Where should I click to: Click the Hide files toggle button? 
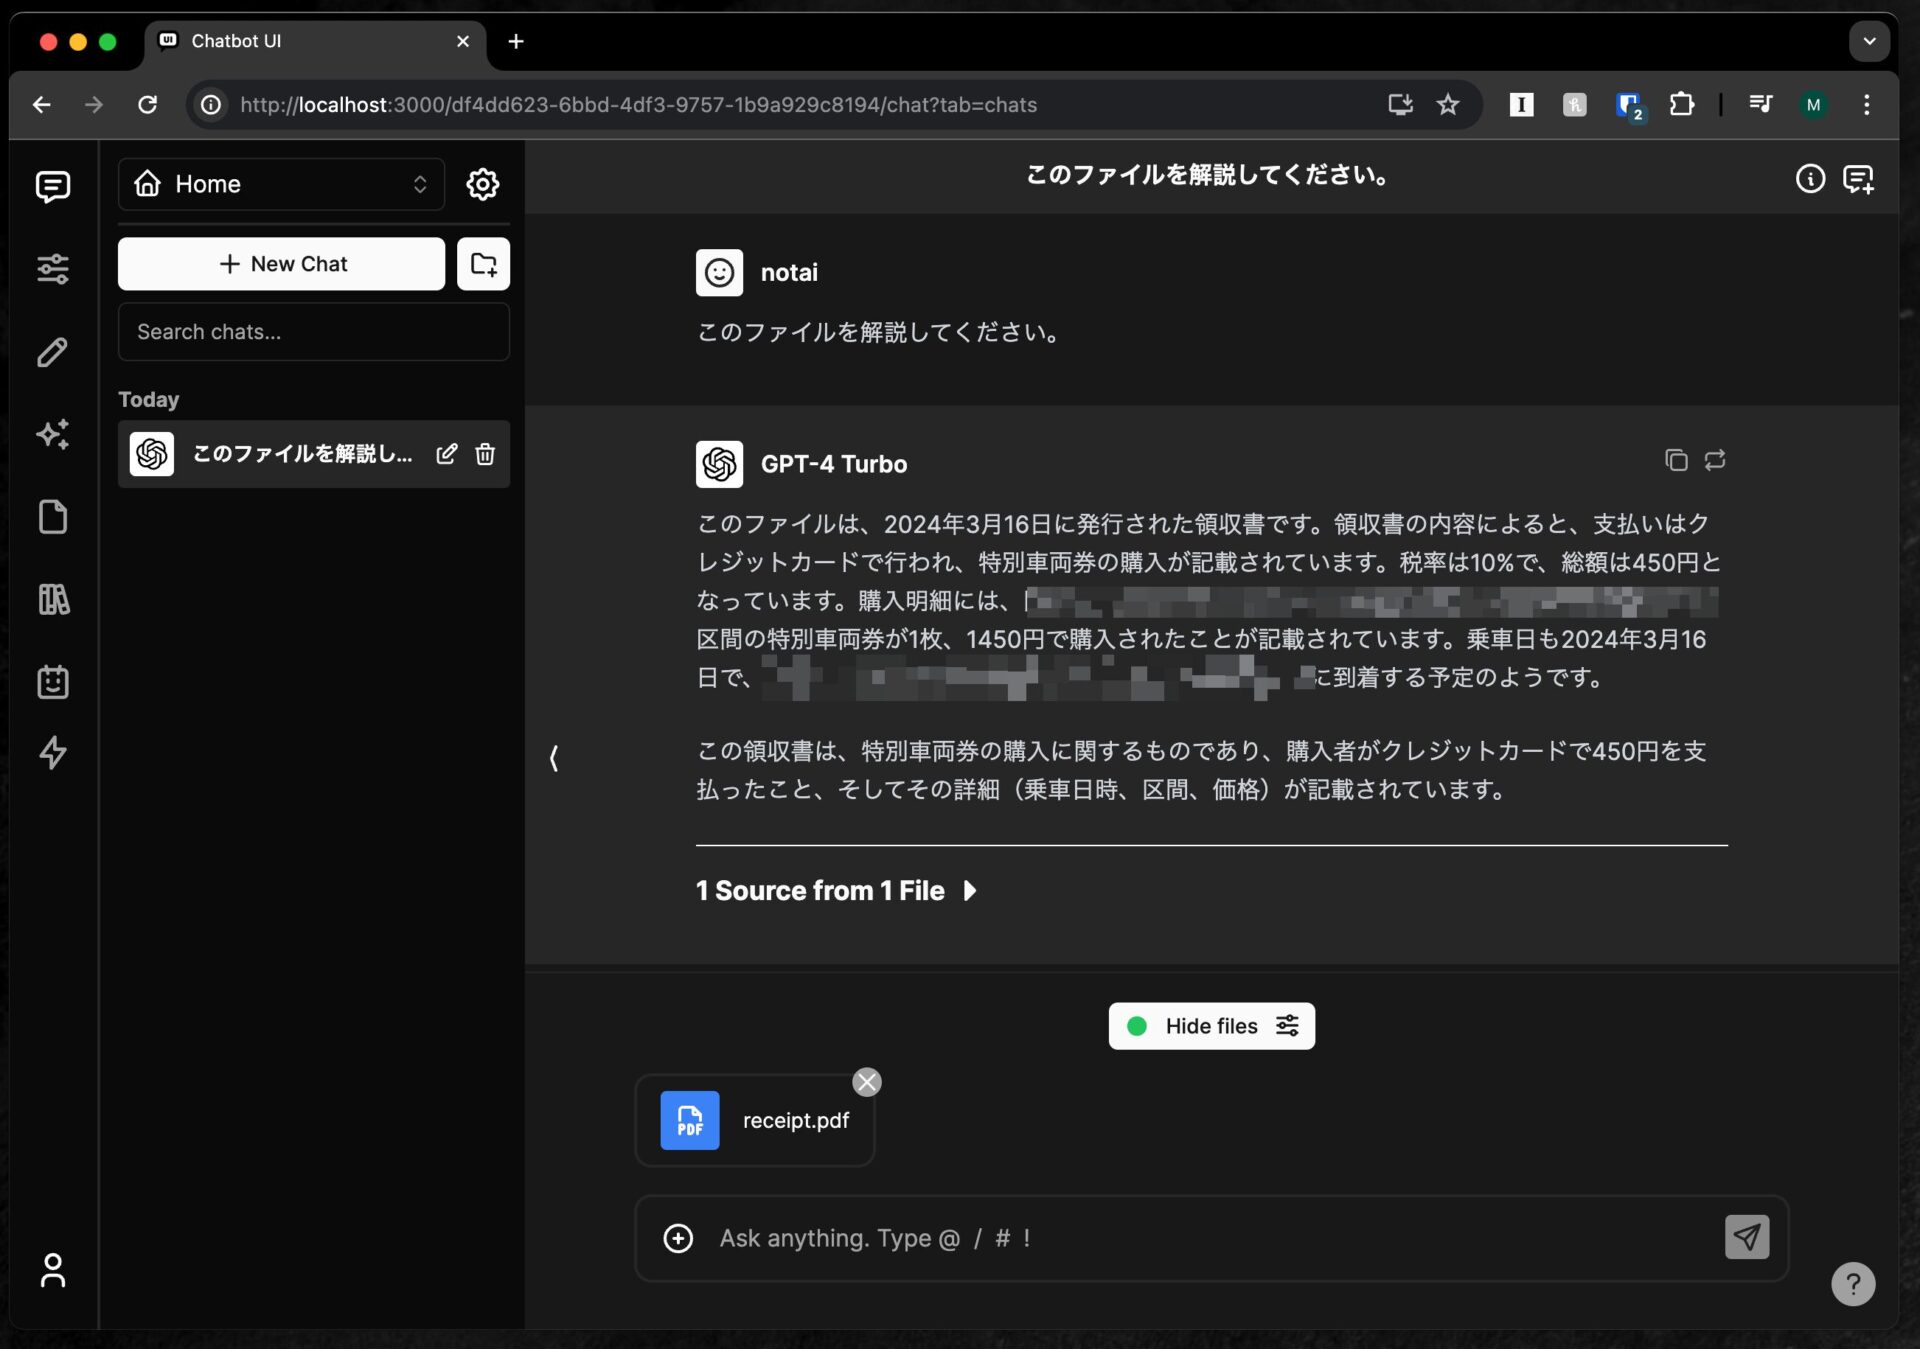1211,1026
